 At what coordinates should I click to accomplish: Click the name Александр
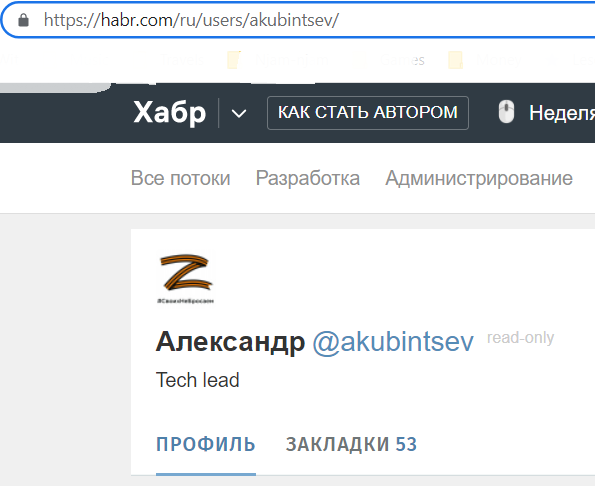tap(230, 342)
